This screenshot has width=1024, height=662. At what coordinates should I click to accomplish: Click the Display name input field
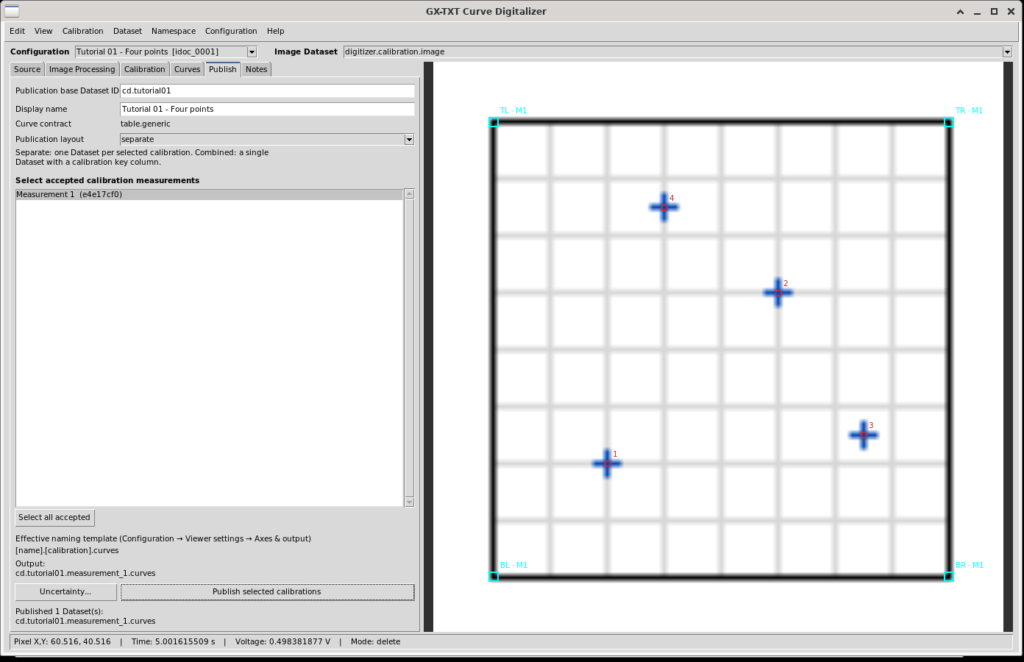pyautogui.click(x=267, y=109)
